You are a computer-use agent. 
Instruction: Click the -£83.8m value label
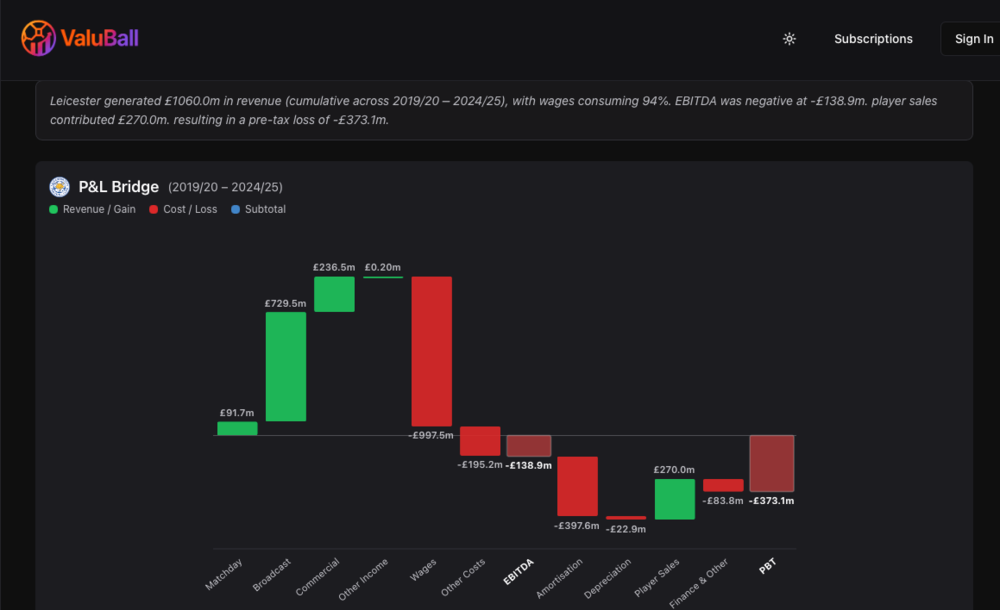(723, 501)
